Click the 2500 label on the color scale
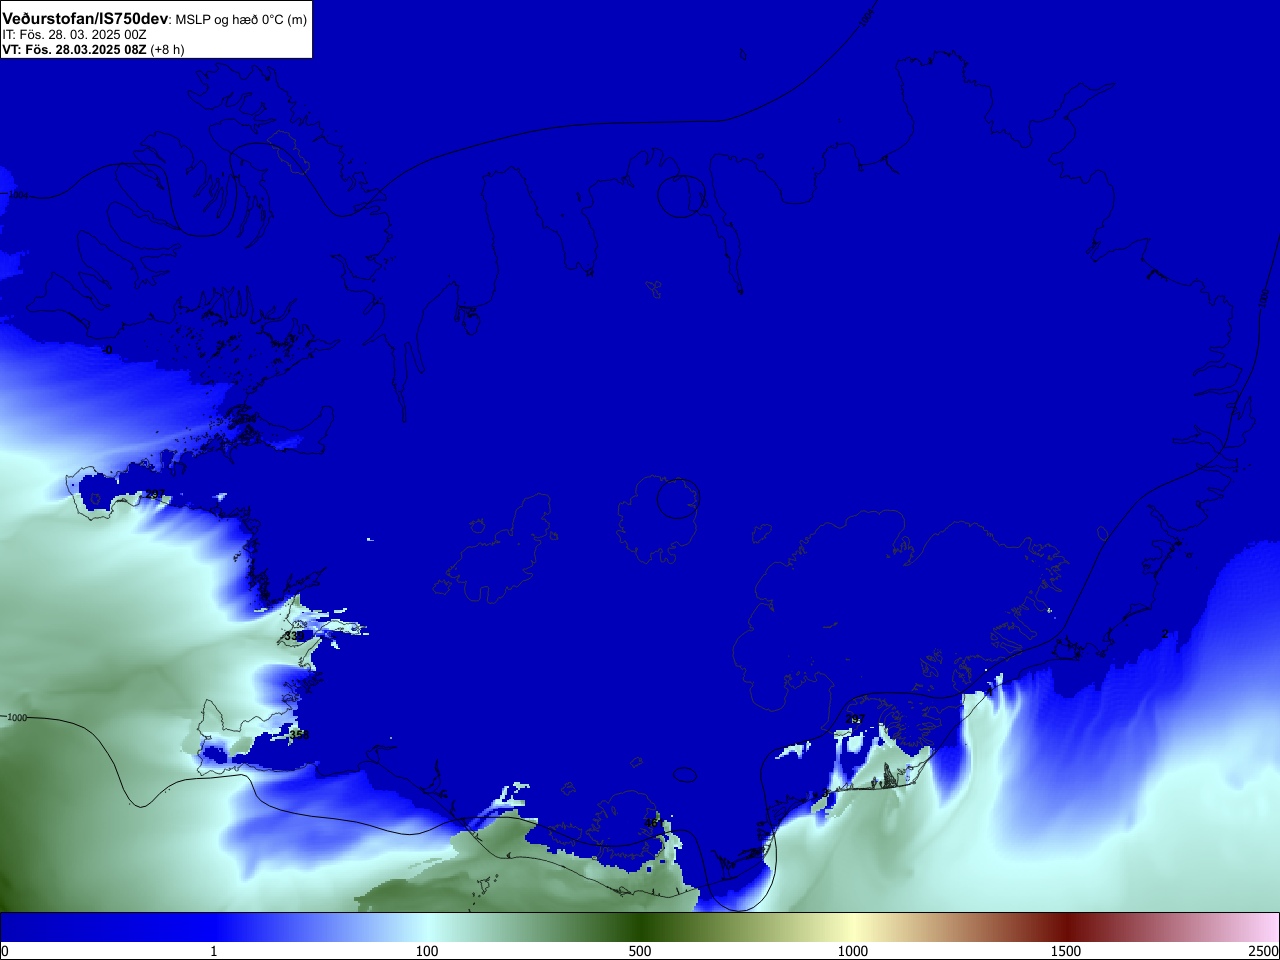The height and width of the screenshot is (960, 1280). tap(1264, 951)
